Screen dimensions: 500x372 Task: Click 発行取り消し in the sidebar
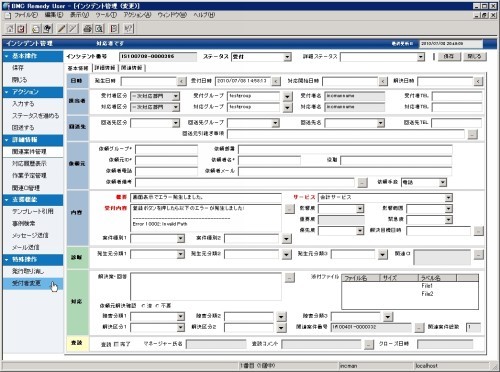(28, 271)
